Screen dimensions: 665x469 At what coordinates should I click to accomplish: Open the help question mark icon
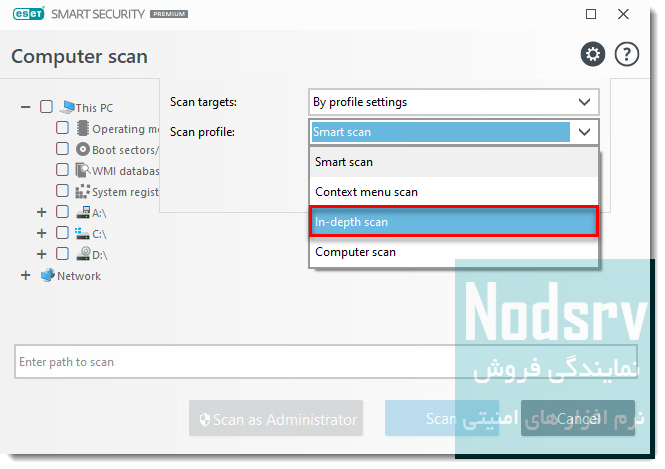(x=626, y=54)
